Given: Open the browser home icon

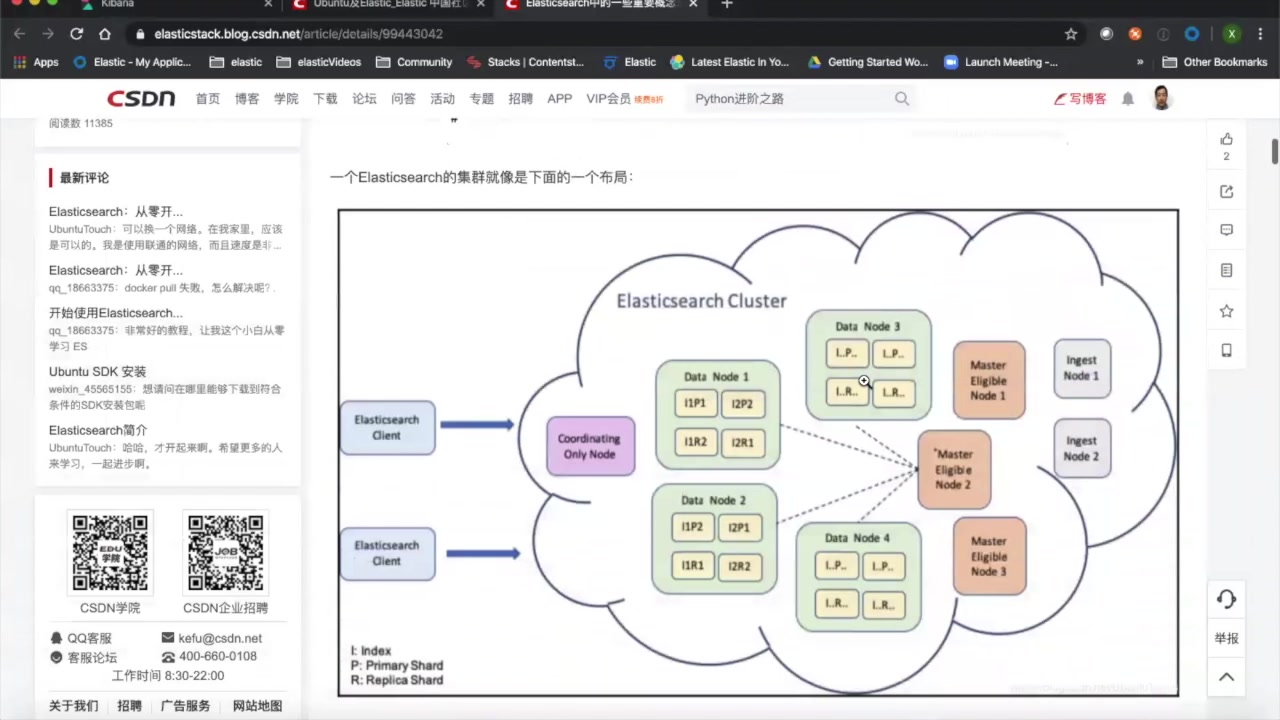Looking at the screenshot, I should point(104,34).
